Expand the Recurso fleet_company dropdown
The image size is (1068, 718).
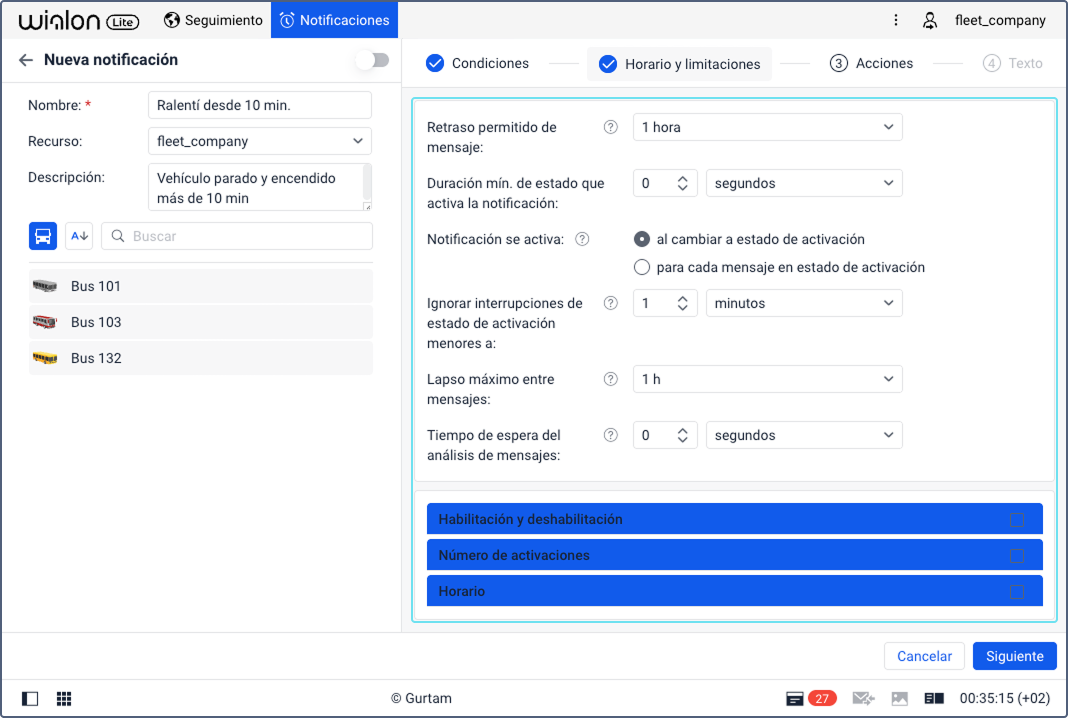click(259, 141)
